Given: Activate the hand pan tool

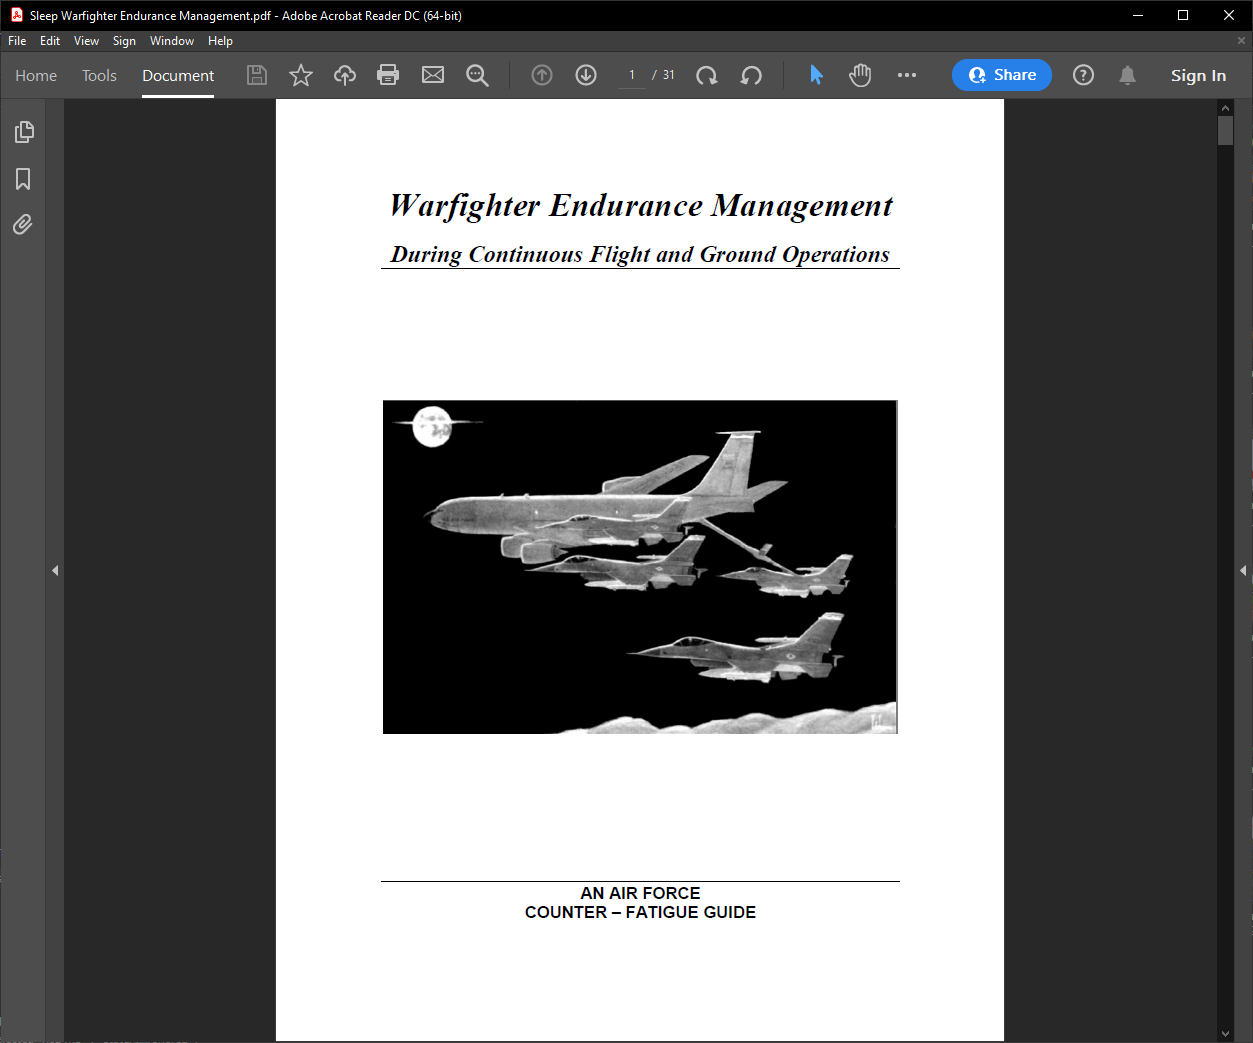Looking at the screenshot, I should click(860, 75).
